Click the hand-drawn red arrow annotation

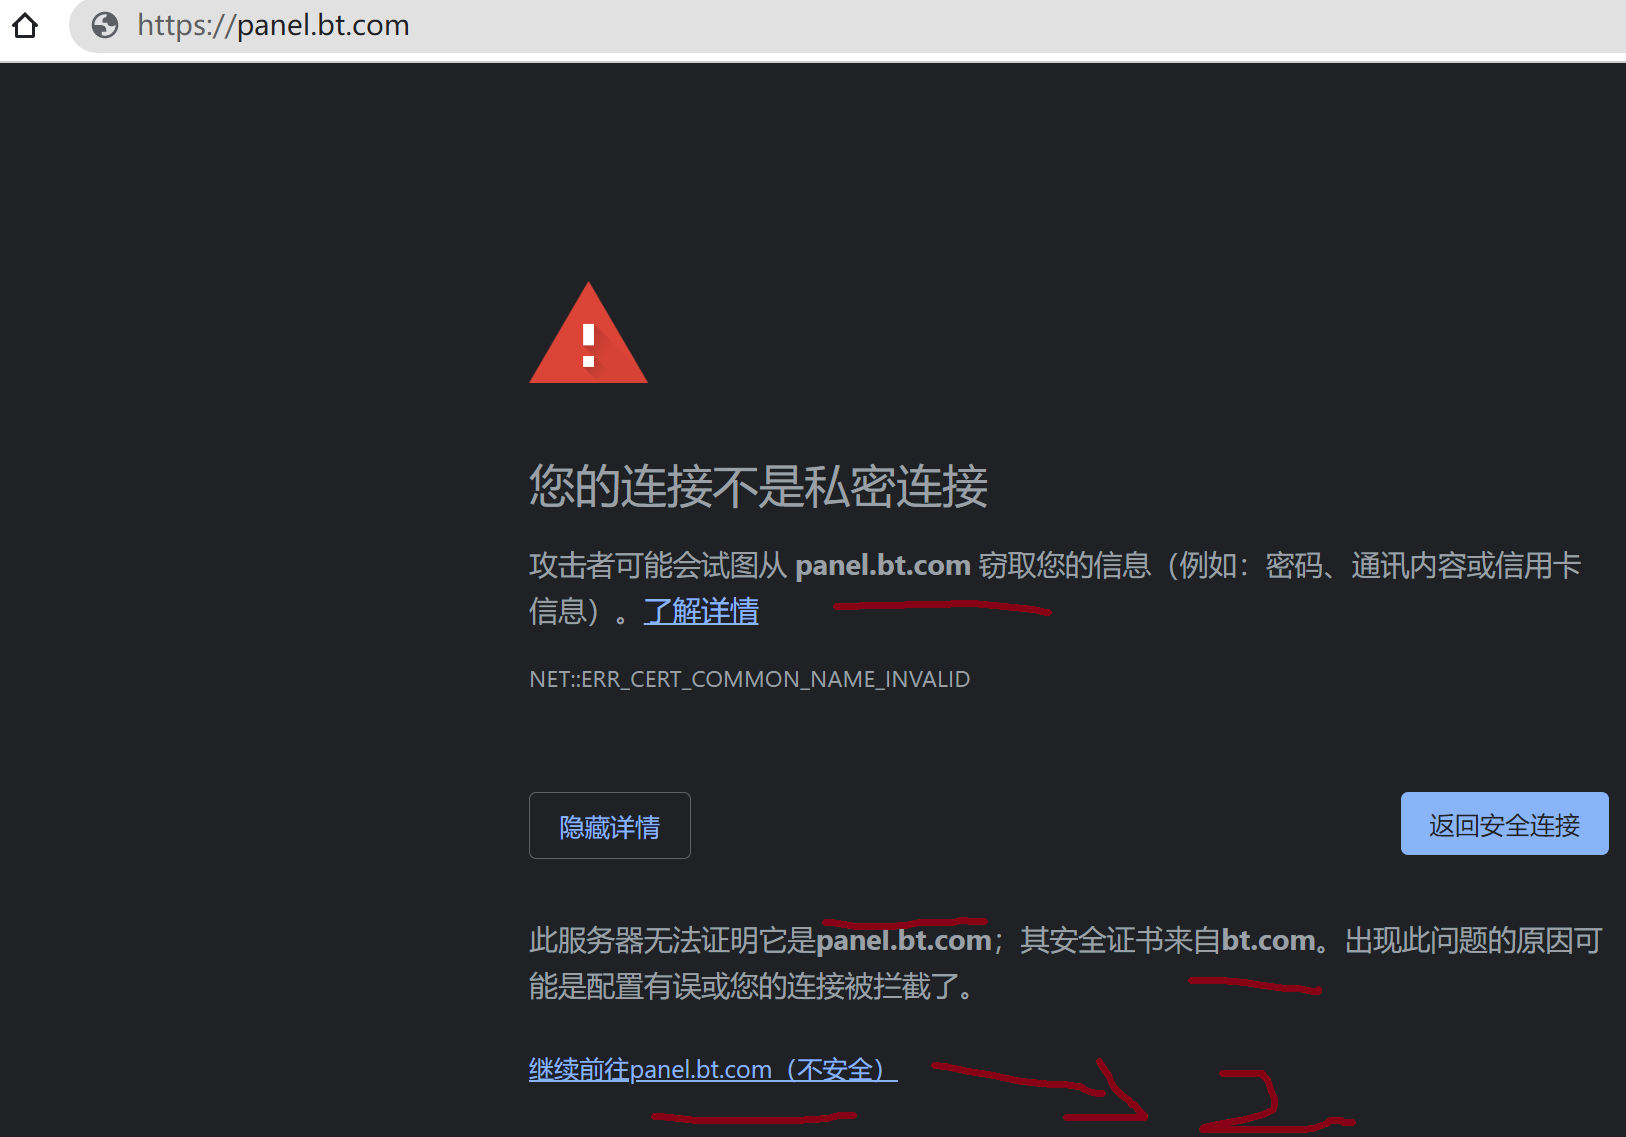(1040, 1088)
